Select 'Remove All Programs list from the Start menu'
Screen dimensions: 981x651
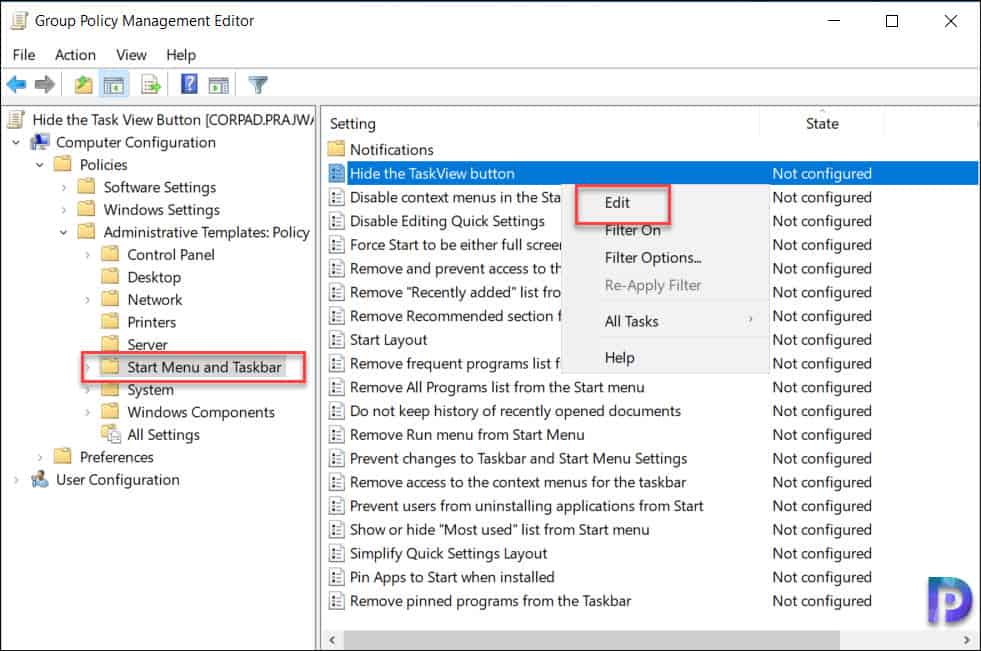click(497, 387)
